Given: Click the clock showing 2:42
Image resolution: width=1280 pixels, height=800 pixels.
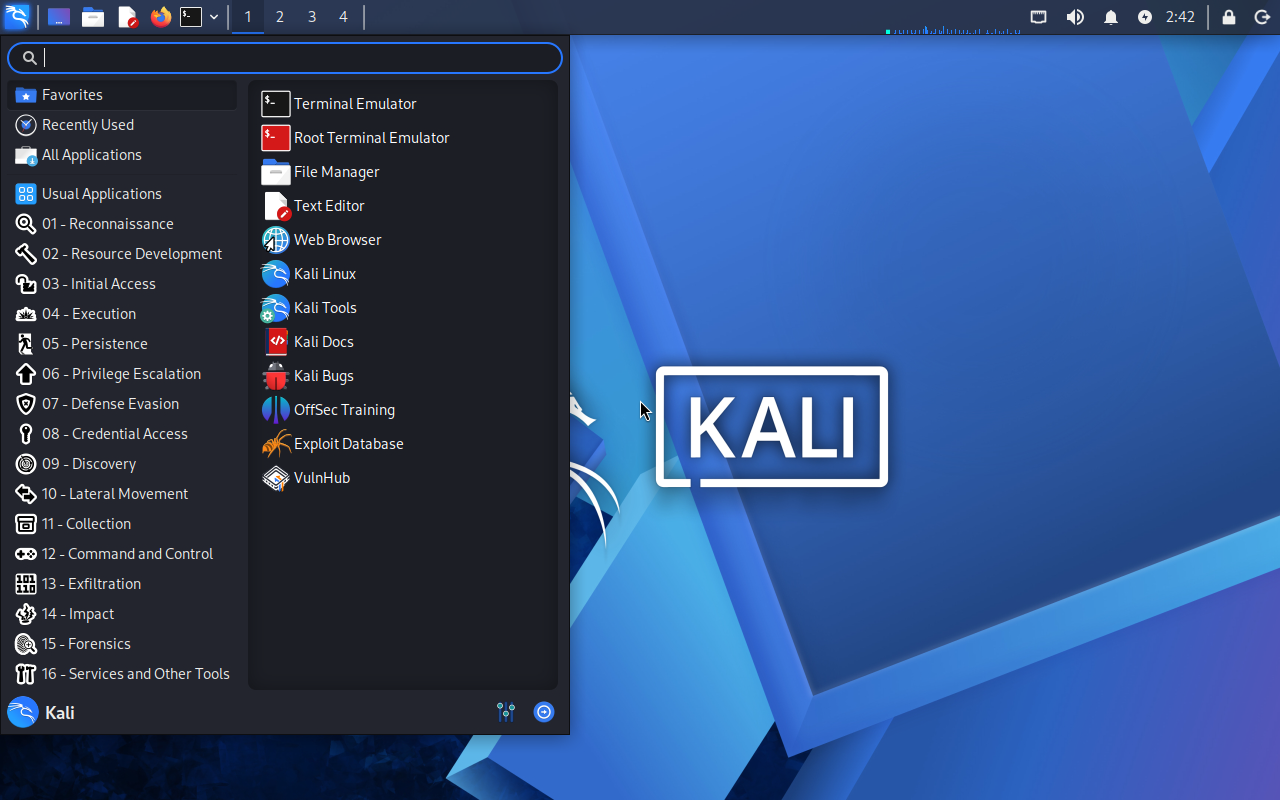Looking at the screenshot, I should pyautogui.click(x=1180, y=17).
